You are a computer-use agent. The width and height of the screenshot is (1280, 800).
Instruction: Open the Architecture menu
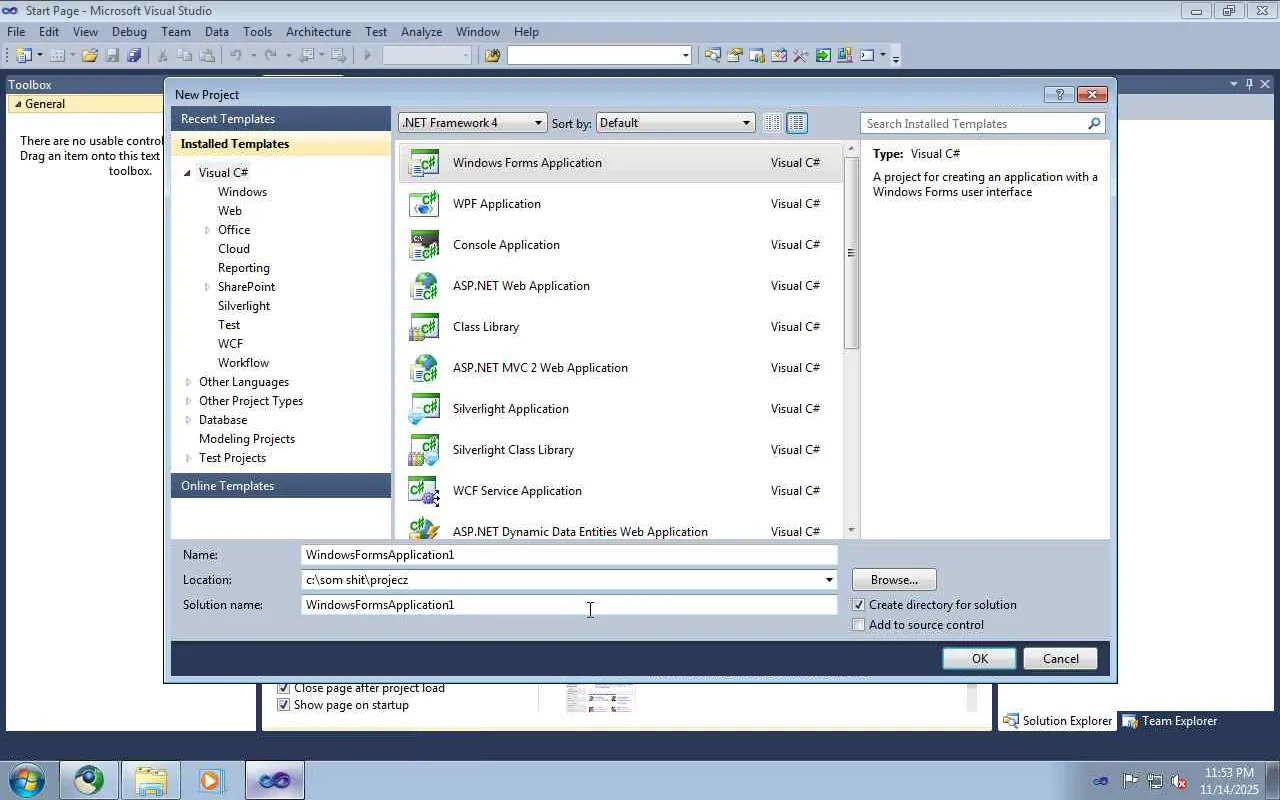point(318,32)
